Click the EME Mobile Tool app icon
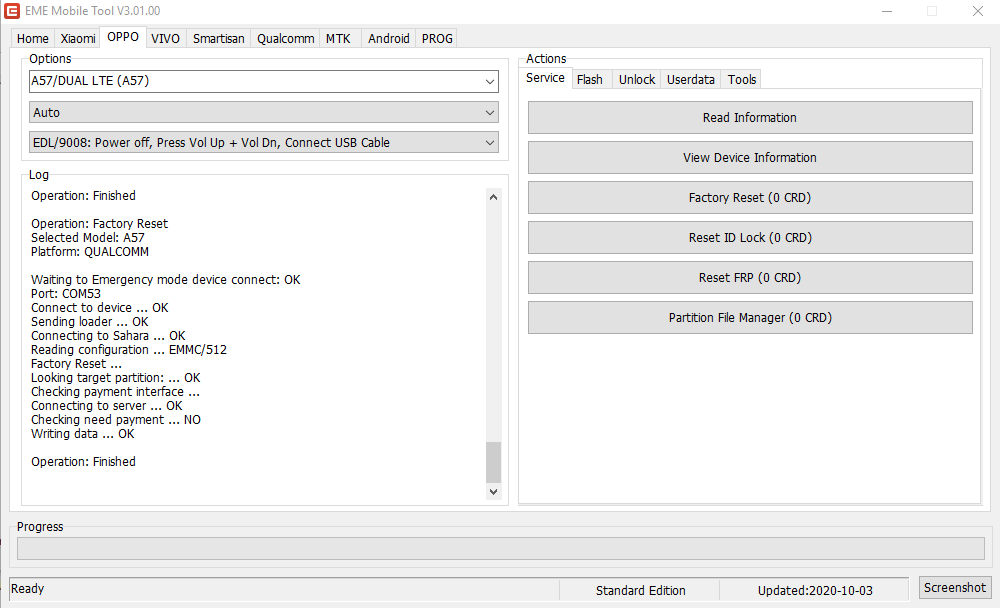 pos(11,11)
